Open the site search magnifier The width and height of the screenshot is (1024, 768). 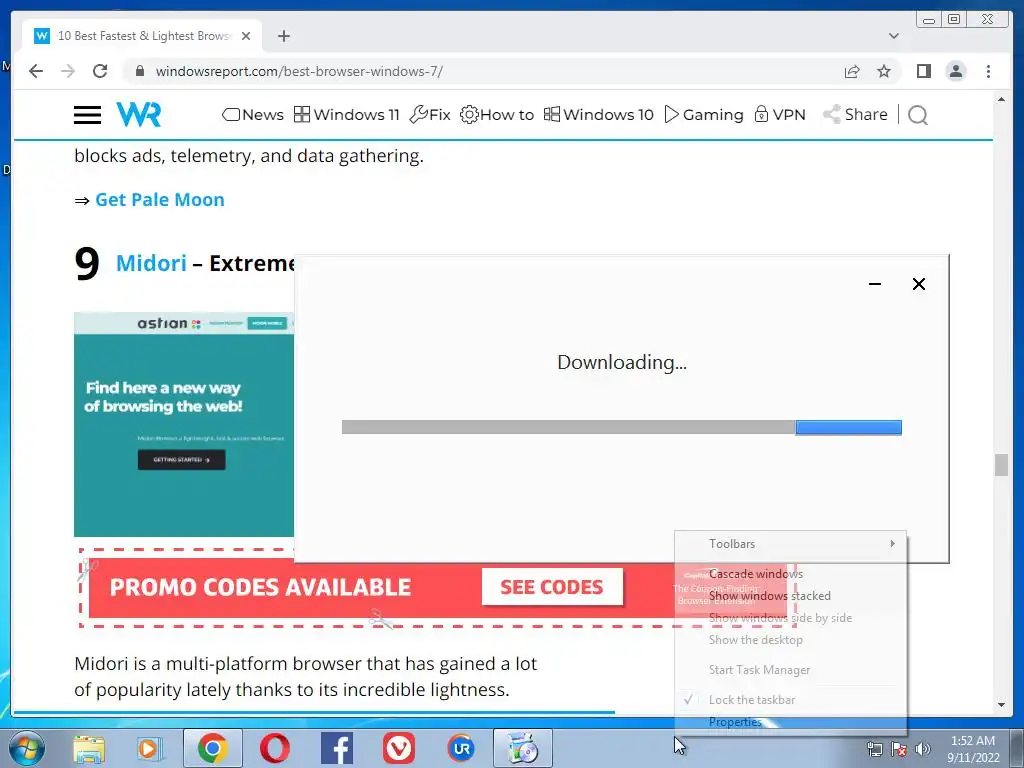click(918, 115)
